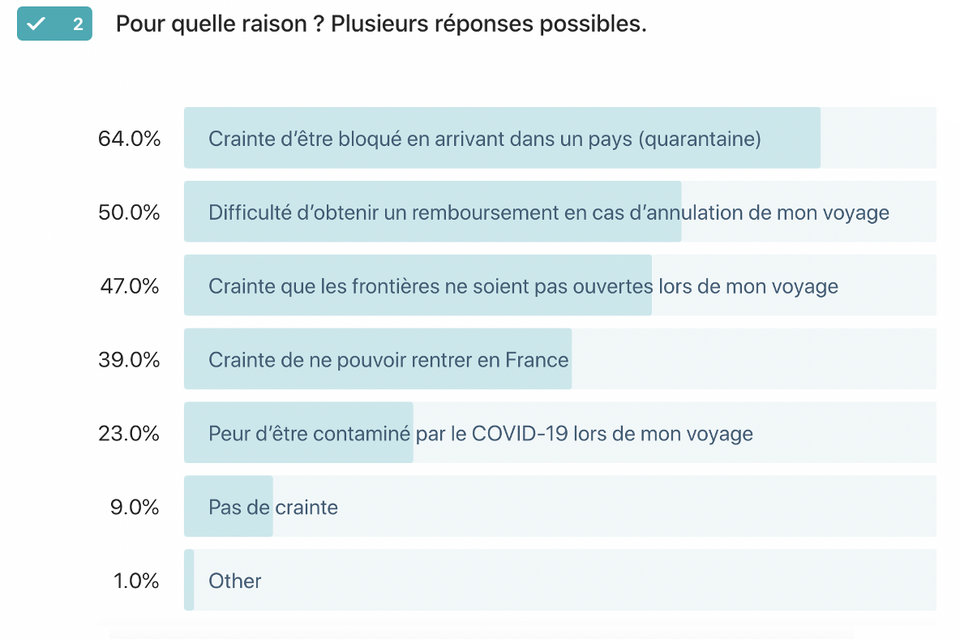Click the question title 'Pour quelle raison ?'
The image size is (960, 639).
220,24
